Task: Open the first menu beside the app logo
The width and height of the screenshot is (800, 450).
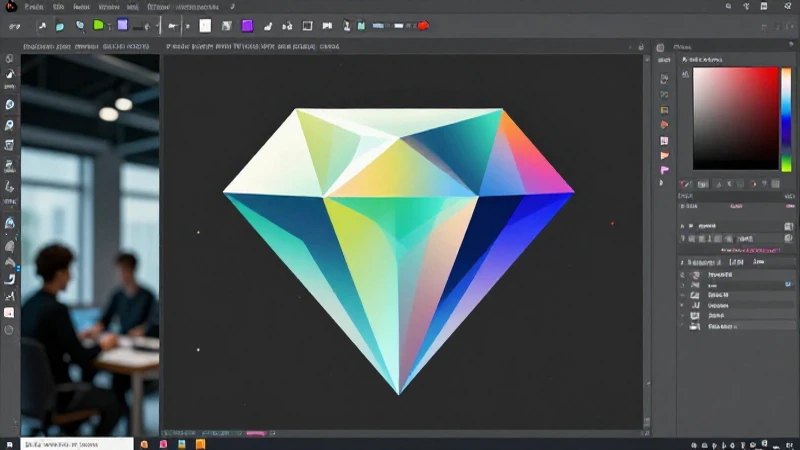Action: (x=34, y=7)
